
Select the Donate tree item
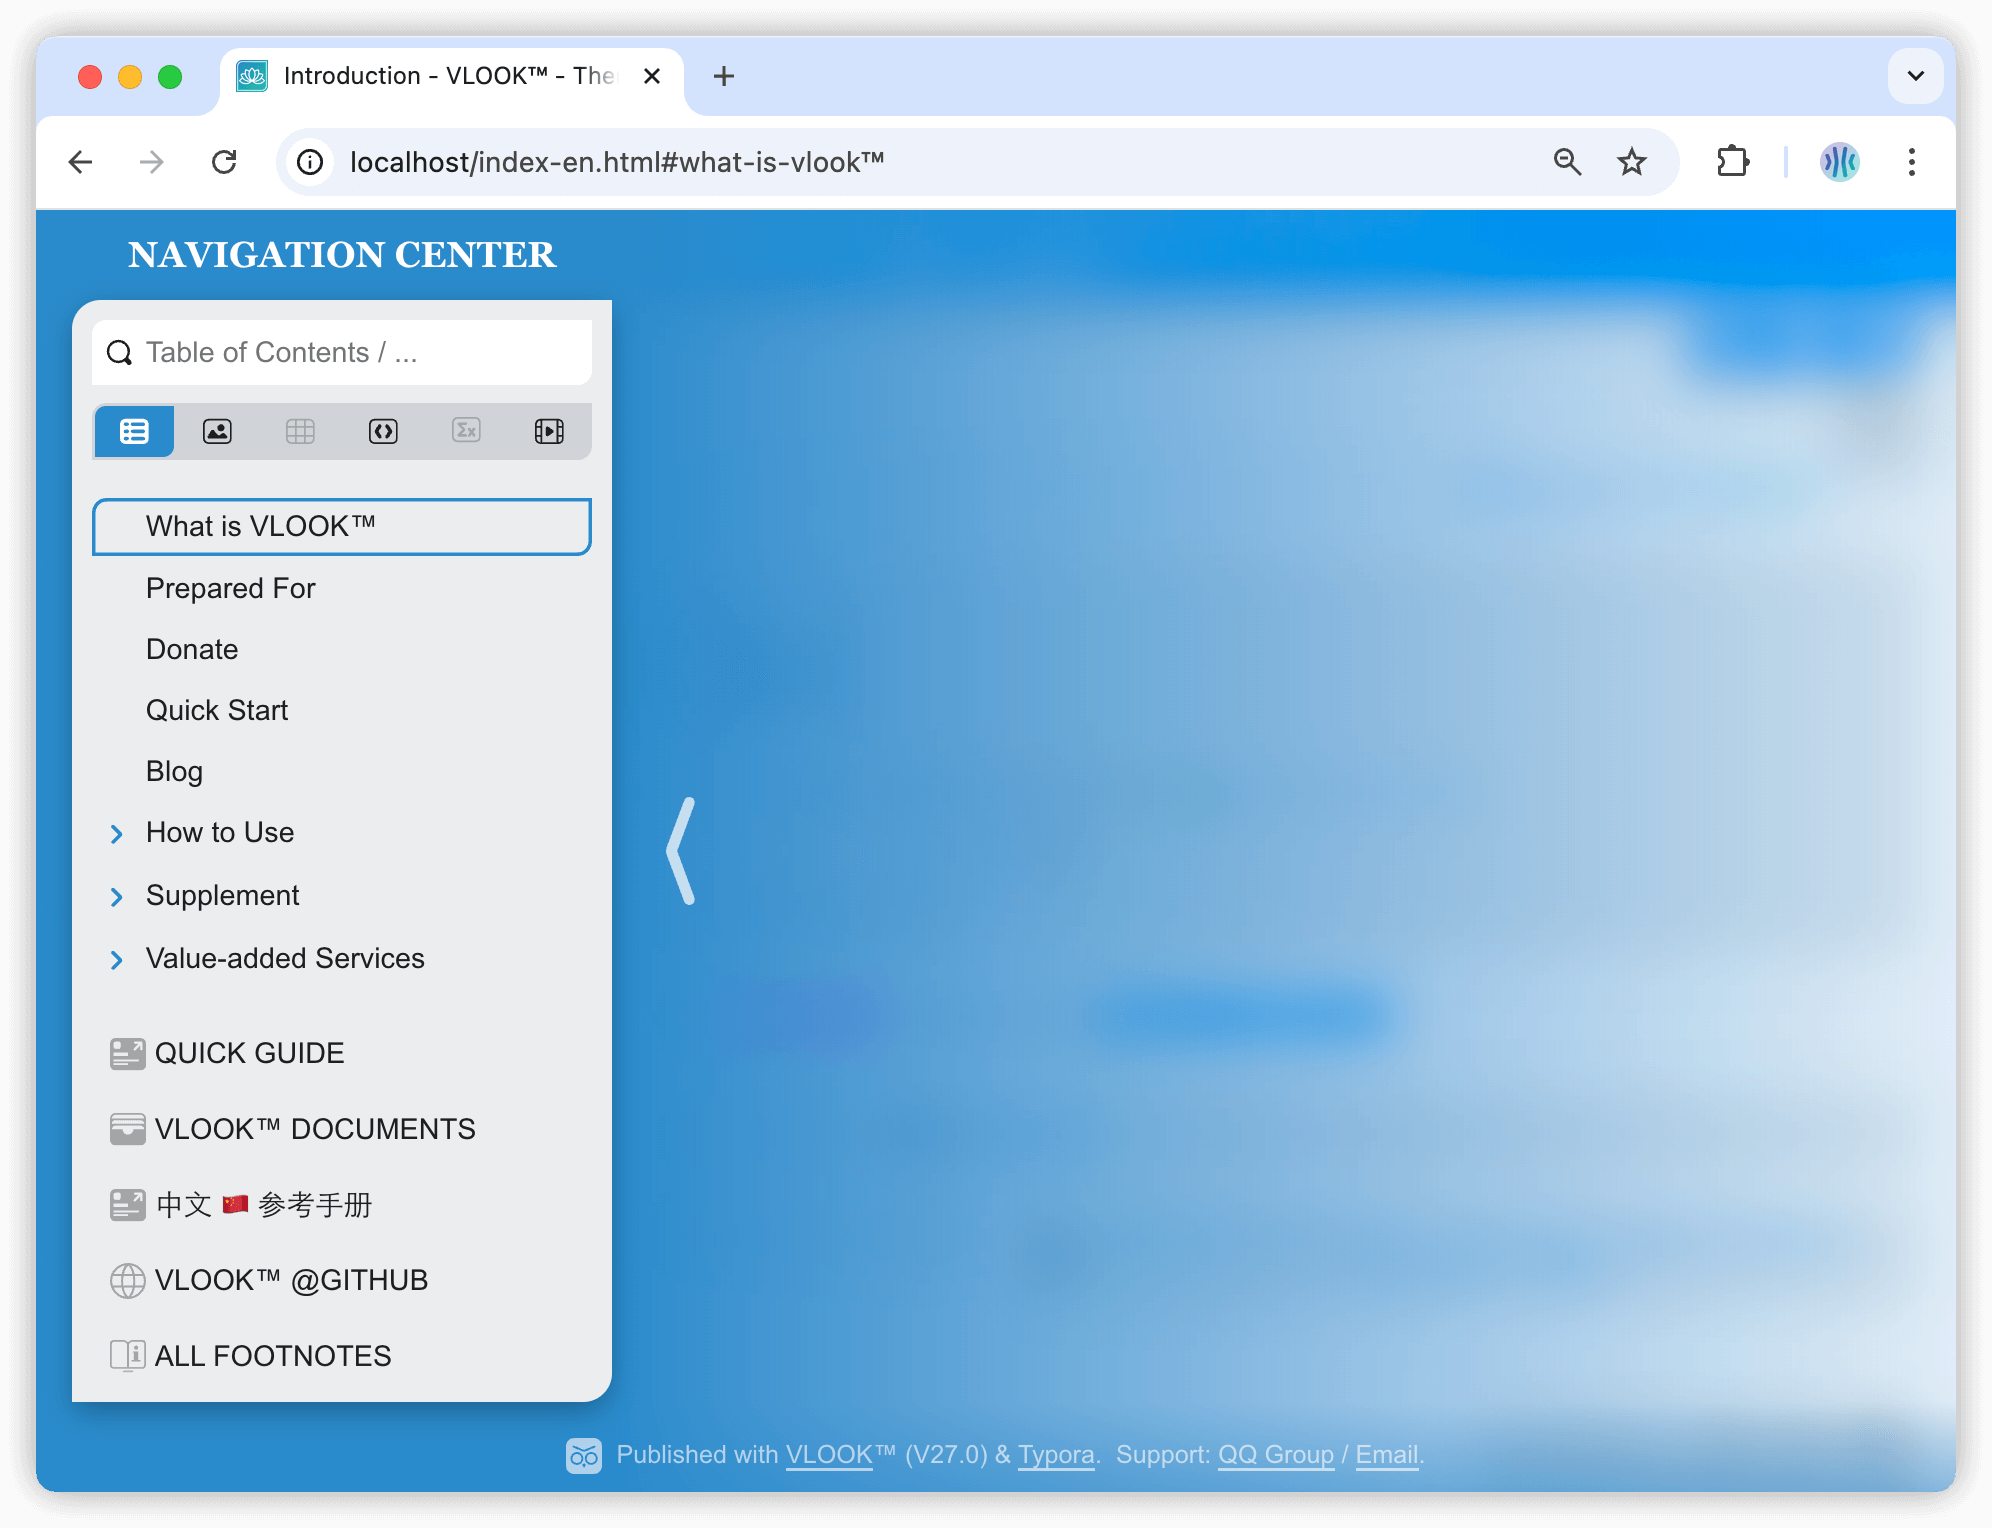(x=191, y=648)
